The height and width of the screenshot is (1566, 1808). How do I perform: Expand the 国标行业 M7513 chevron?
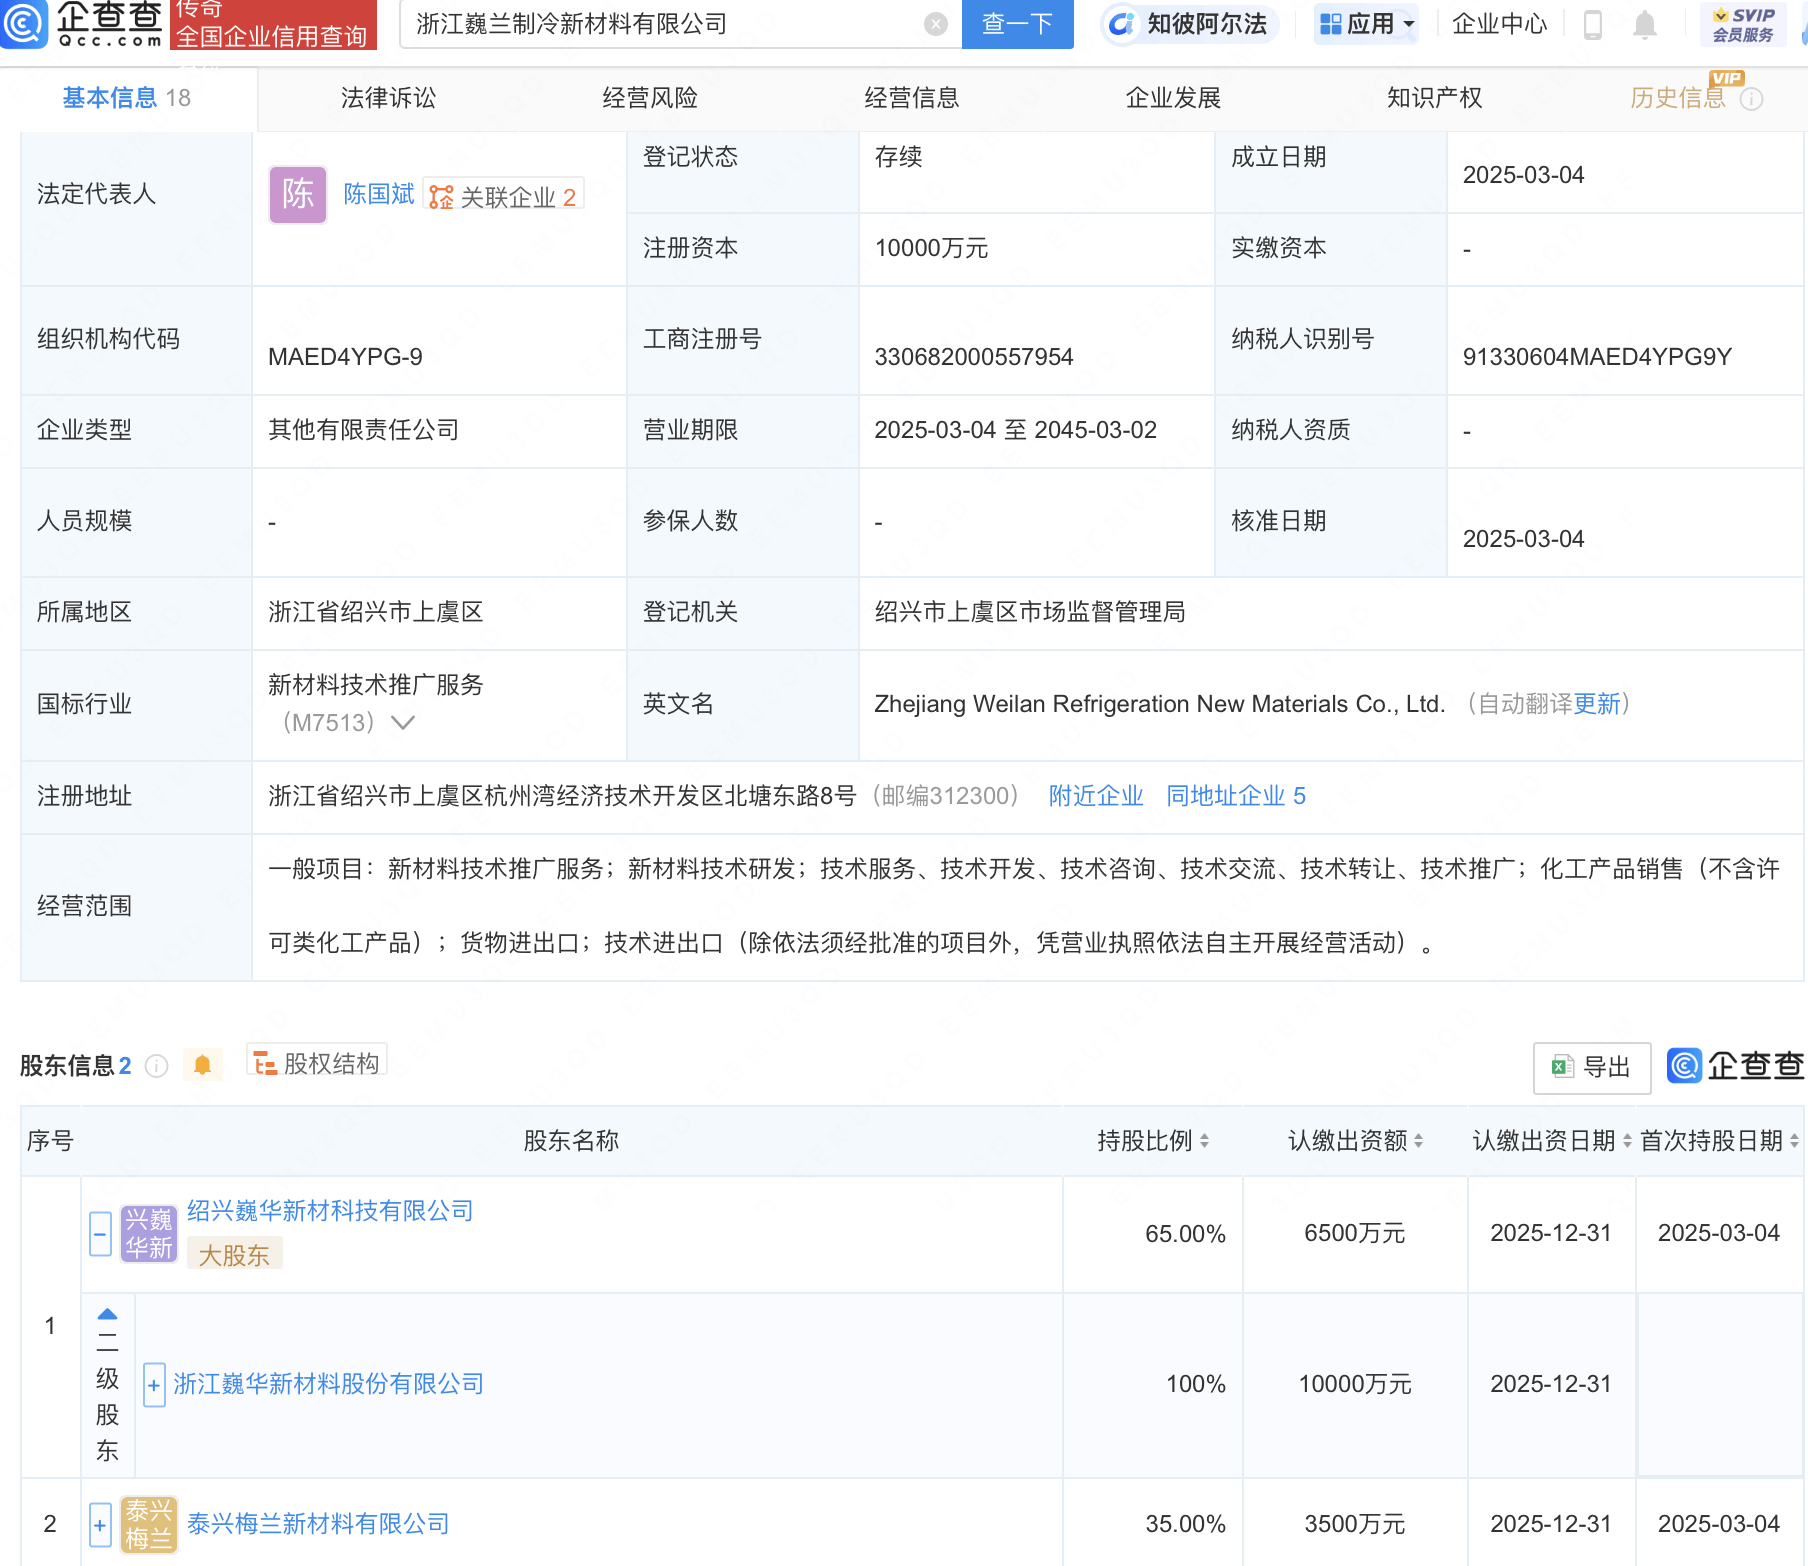pyautogui.click(x=403, y=722)
